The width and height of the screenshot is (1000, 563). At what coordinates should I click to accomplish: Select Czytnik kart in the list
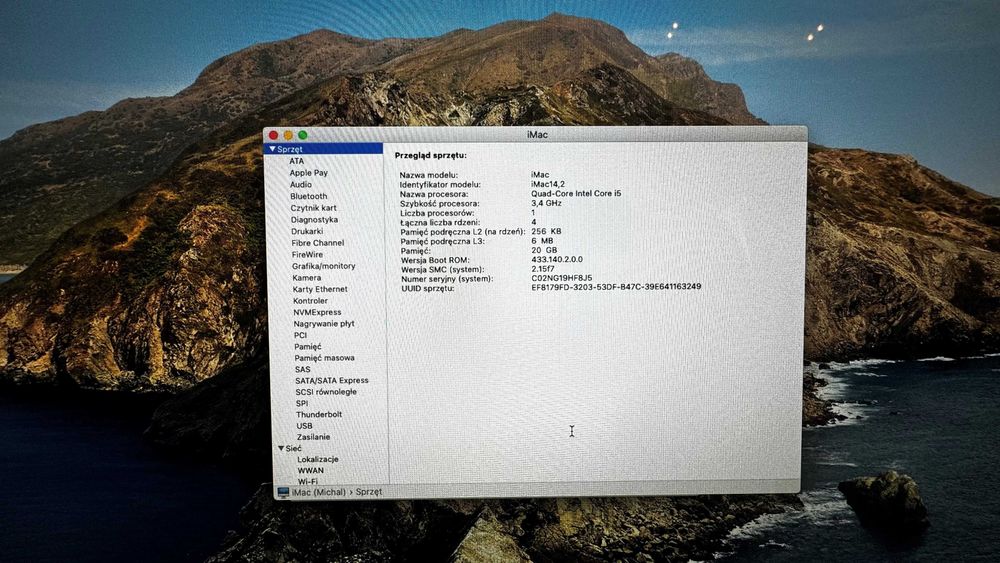pyautogui.click(x=313, y=208)
